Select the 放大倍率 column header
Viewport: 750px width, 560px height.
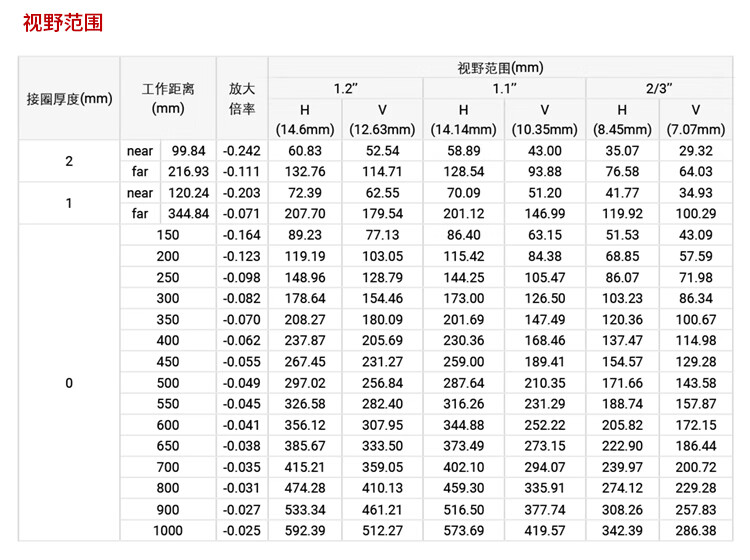(242, 98)
